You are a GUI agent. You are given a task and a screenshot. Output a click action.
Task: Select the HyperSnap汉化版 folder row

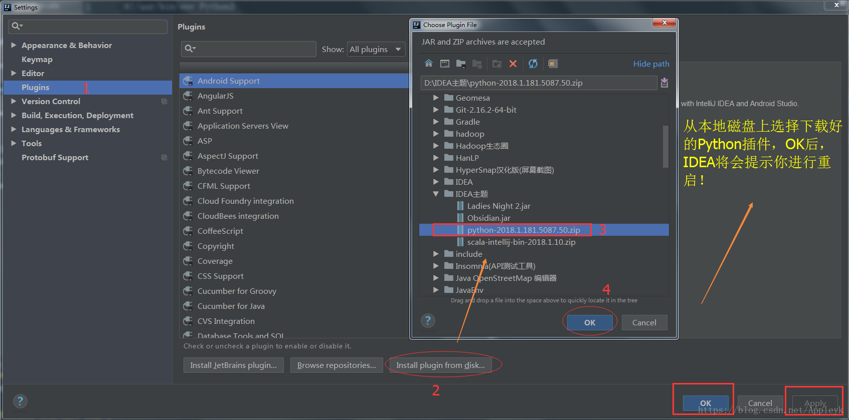point(544,170)
